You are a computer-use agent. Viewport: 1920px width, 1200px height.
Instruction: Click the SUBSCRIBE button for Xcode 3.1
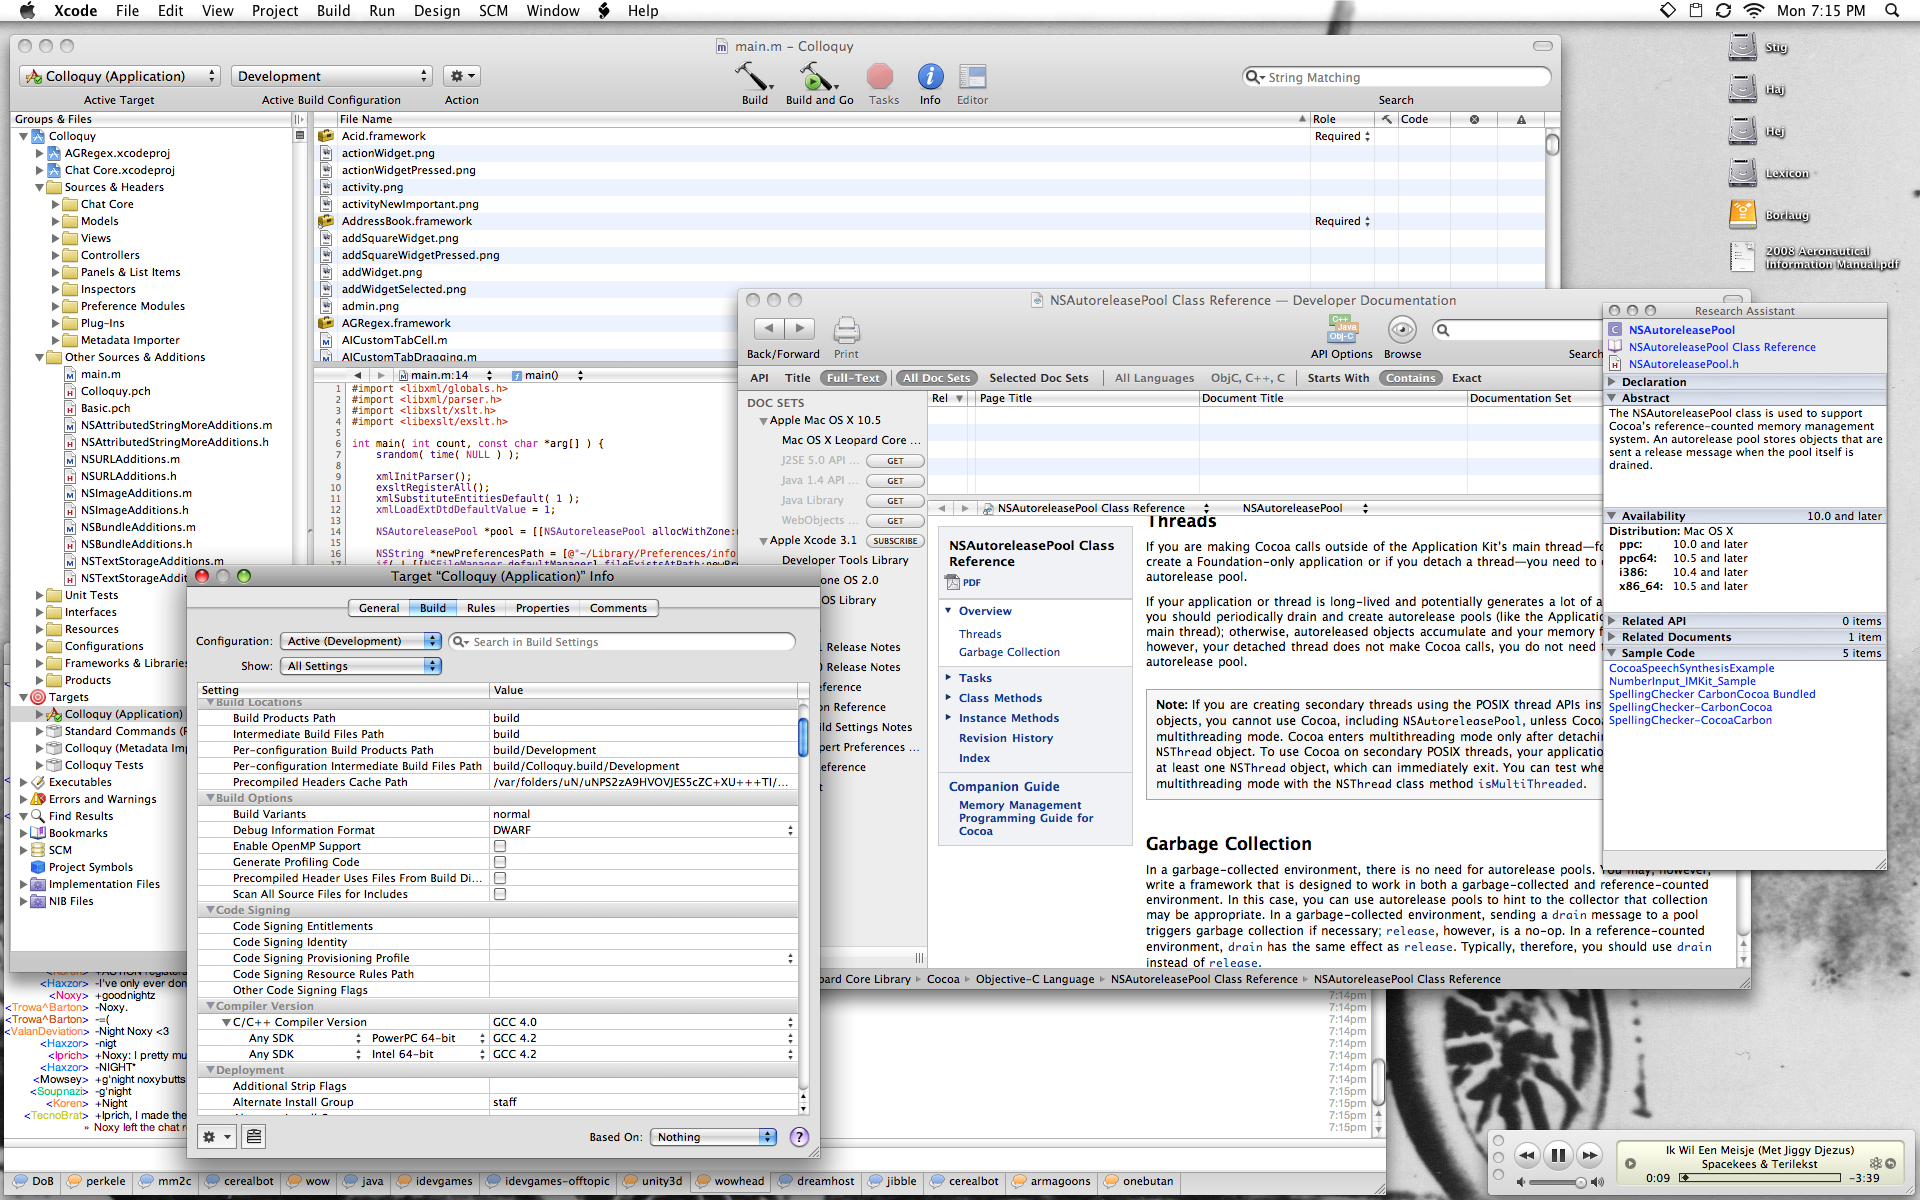click(895, 541)
